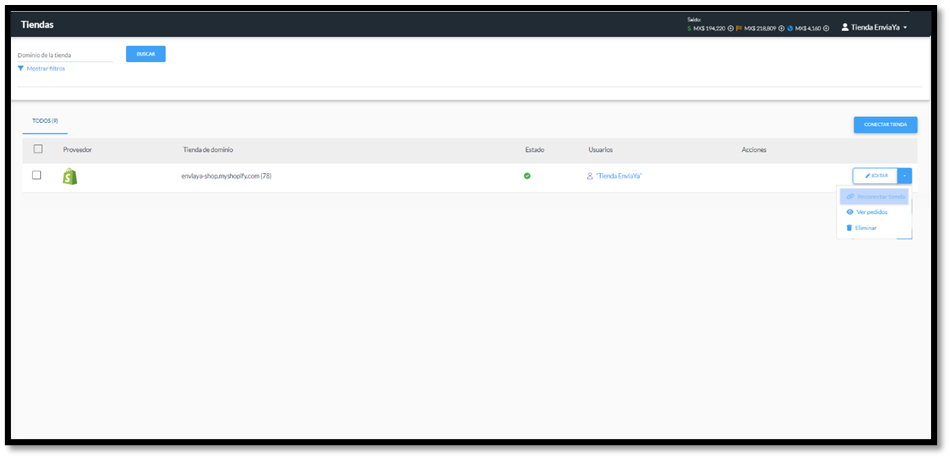950x458 pixels.
Task: Choose Eliminar from the actions menu
Action: click(x=862, y=228)
